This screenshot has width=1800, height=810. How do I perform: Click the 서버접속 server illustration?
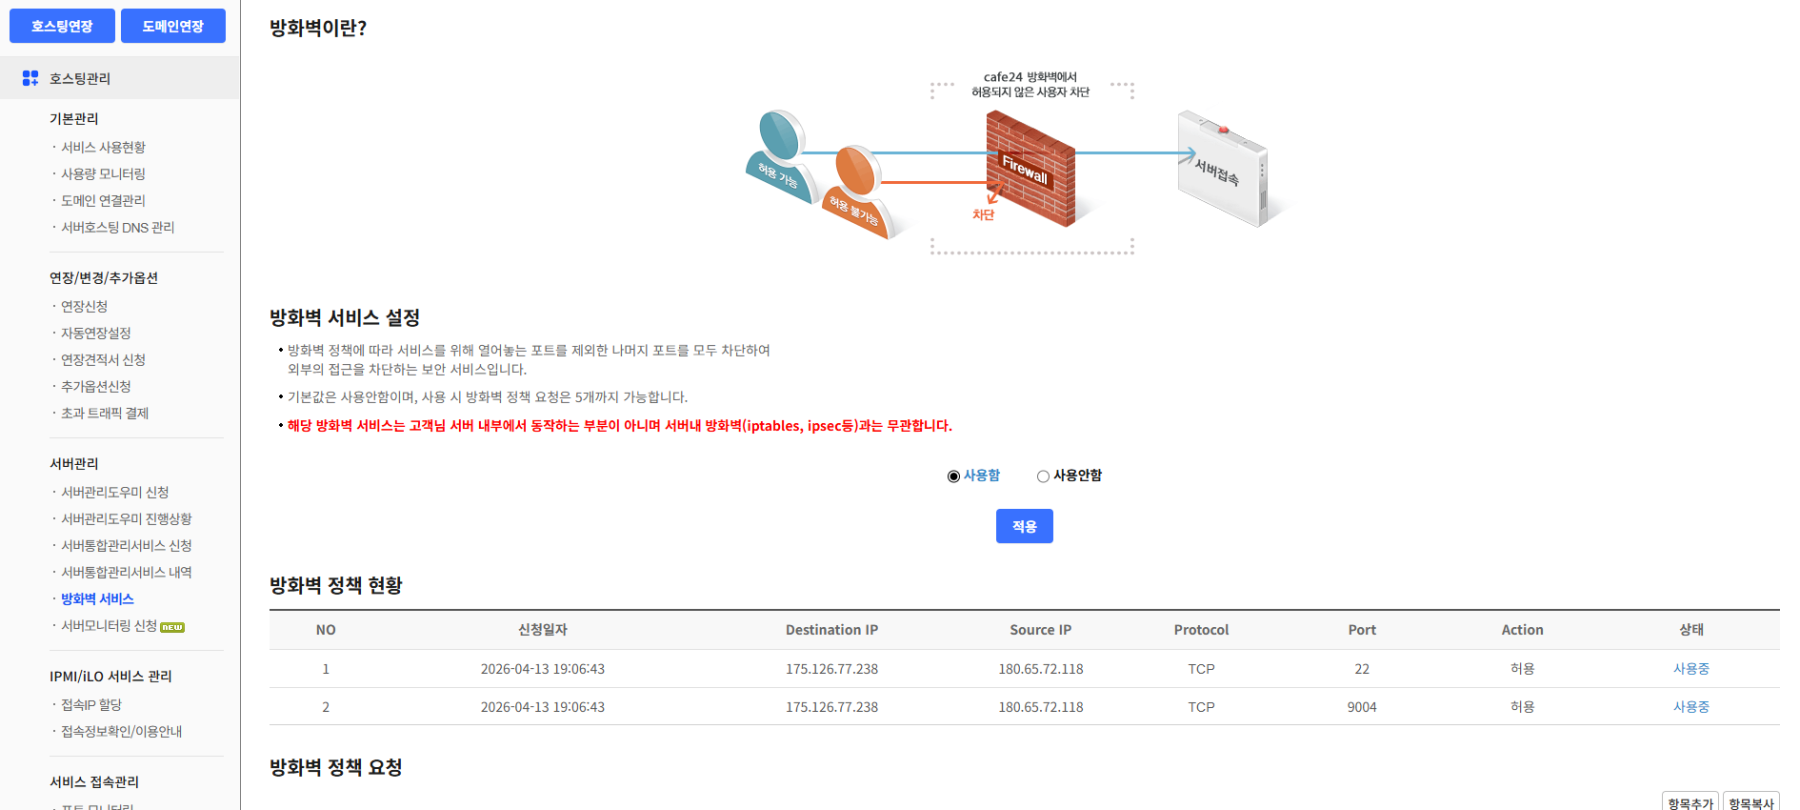[1222, 169]
